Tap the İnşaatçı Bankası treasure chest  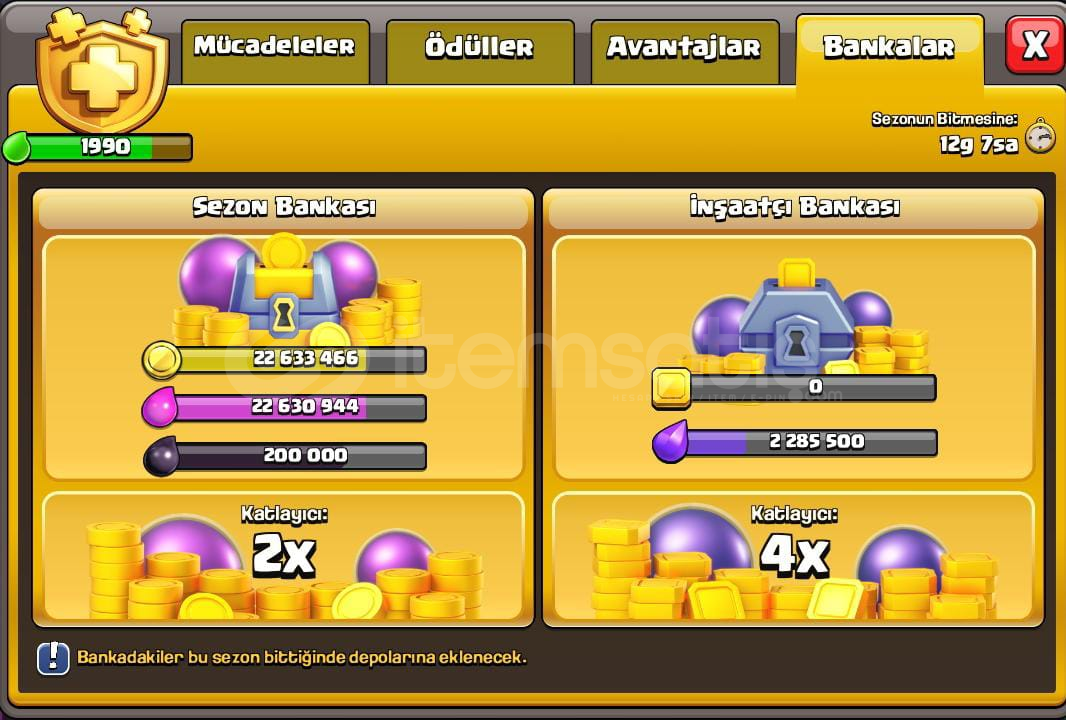pos(795,313)
